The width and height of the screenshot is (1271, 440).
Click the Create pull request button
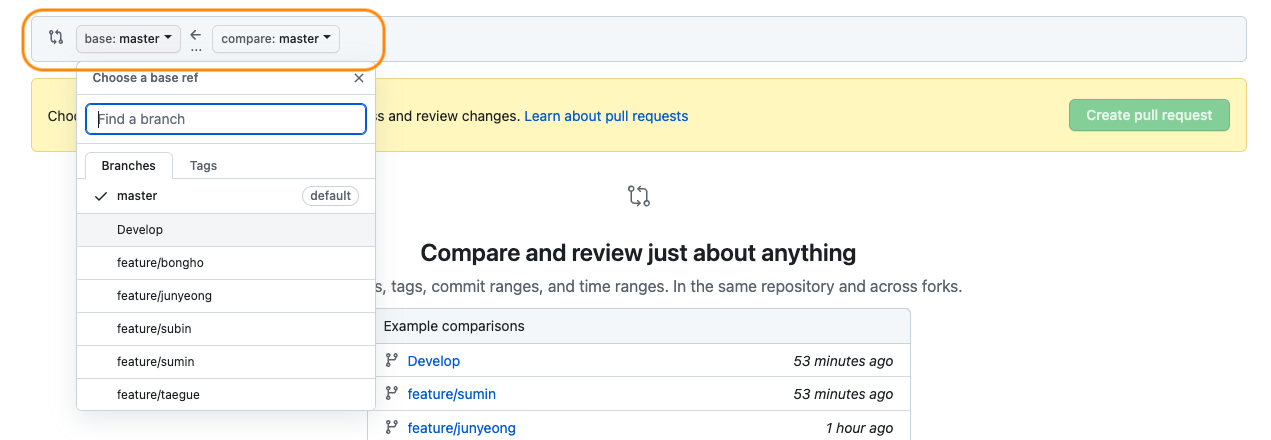(x=1149, y=115)
